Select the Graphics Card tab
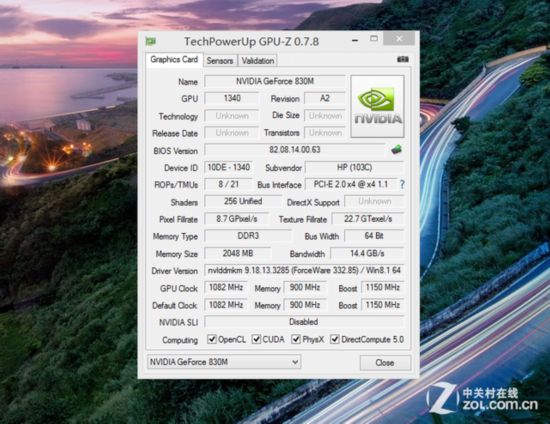Image resolution: width=550 pixels, height=424 pixels. 174,60
